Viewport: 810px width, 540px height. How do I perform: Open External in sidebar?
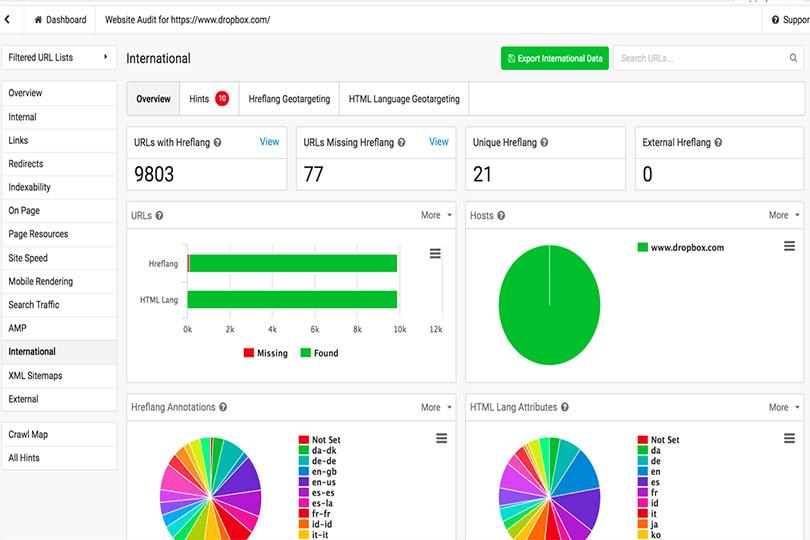click(59, 399)
